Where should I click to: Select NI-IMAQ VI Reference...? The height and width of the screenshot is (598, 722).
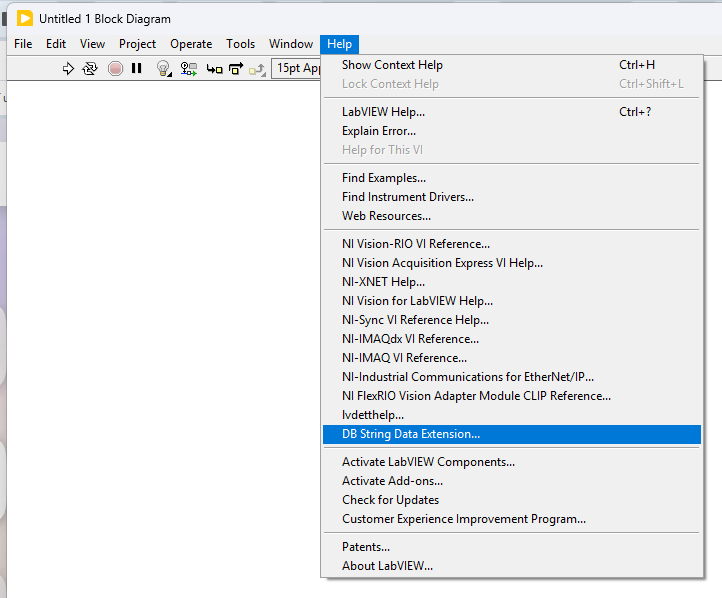pos(512,358)
